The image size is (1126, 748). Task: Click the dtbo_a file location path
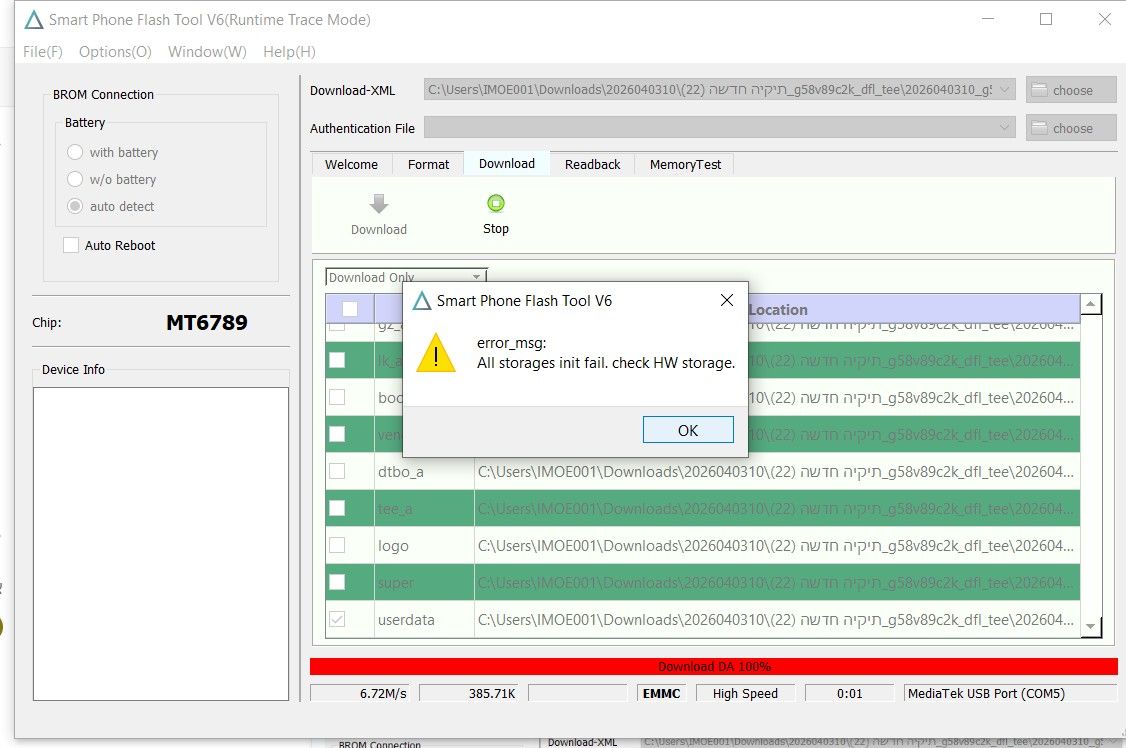pos(776,472)
